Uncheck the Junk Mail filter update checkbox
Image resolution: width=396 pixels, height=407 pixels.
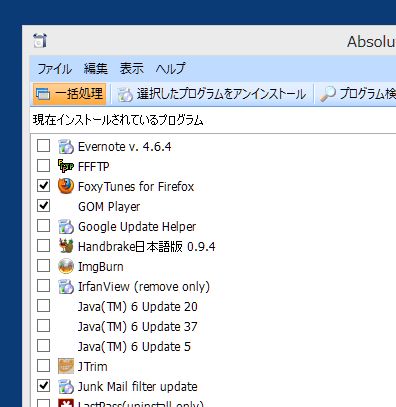tap(44, 386)
